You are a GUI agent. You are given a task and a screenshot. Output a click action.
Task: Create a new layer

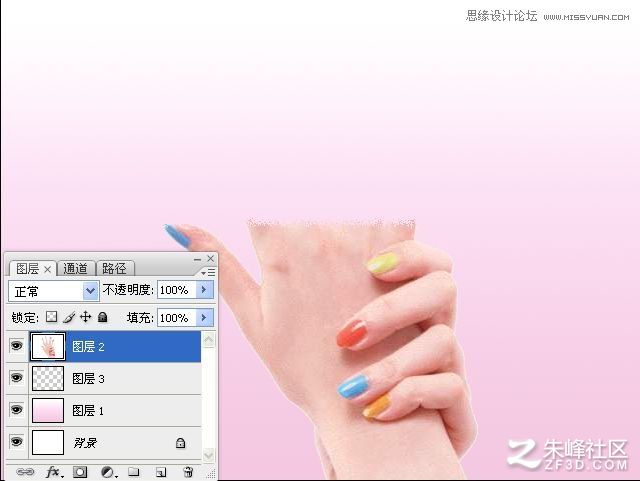coord(161,472)
